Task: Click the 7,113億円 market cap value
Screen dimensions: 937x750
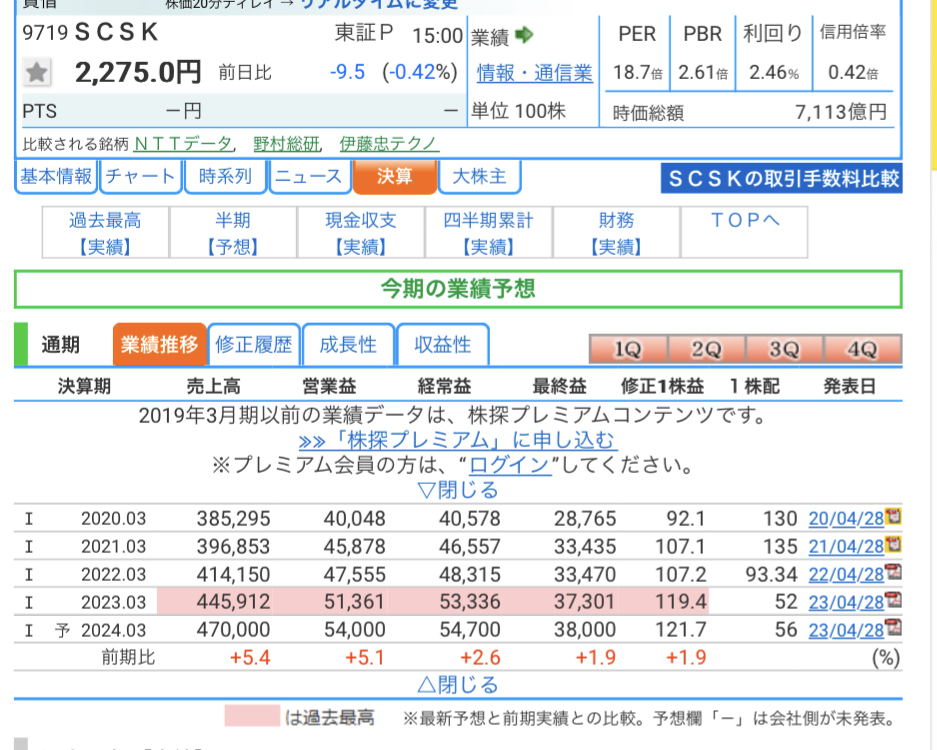Action: click(x=841, y=112)
